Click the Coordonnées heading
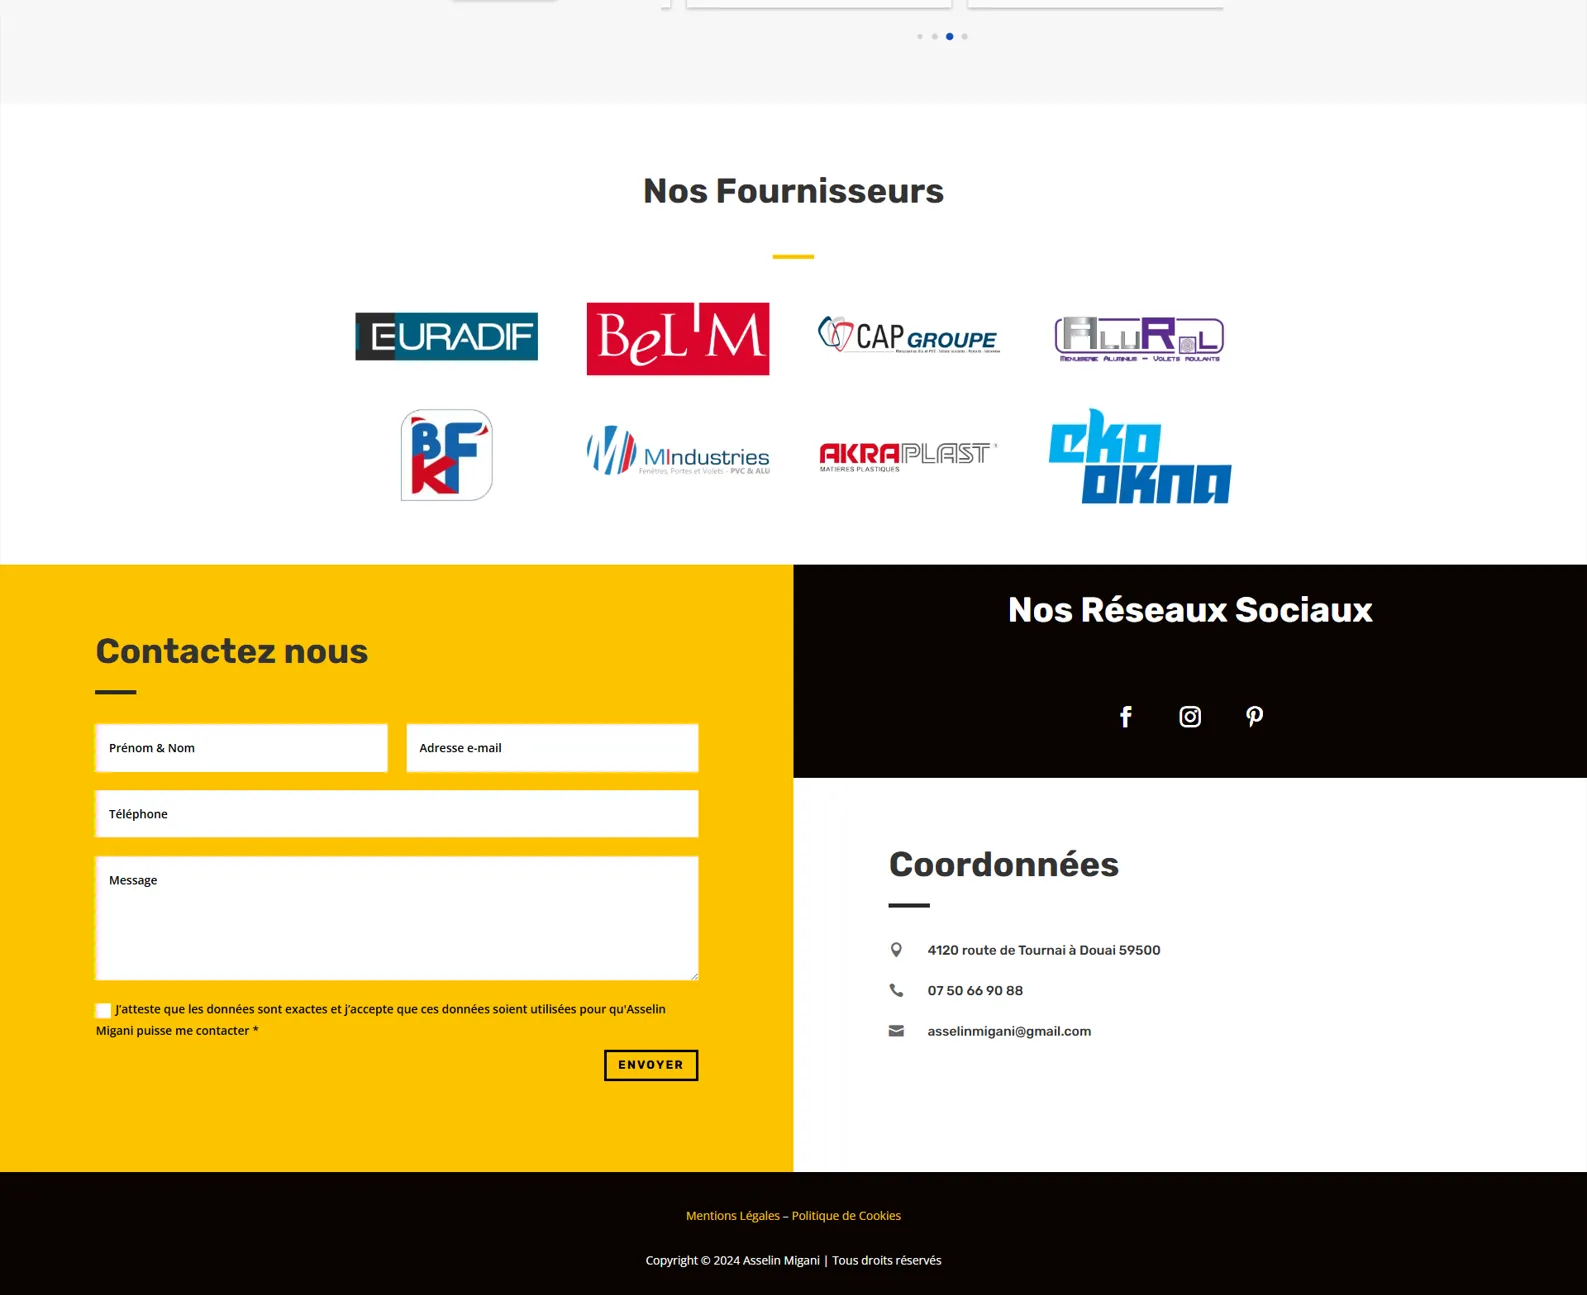 [x=1004, y=864]
